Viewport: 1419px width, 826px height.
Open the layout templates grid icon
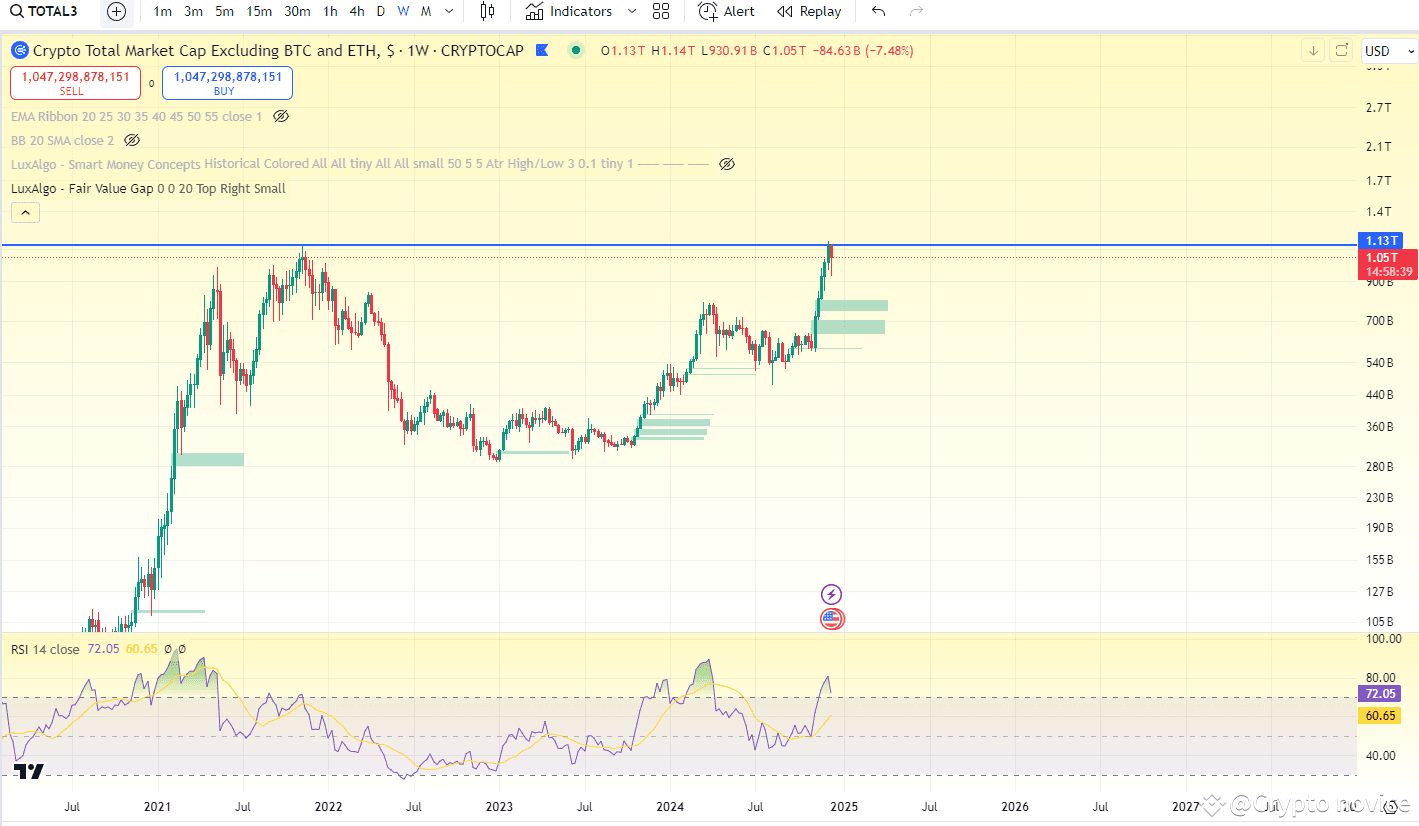[661, 11]
